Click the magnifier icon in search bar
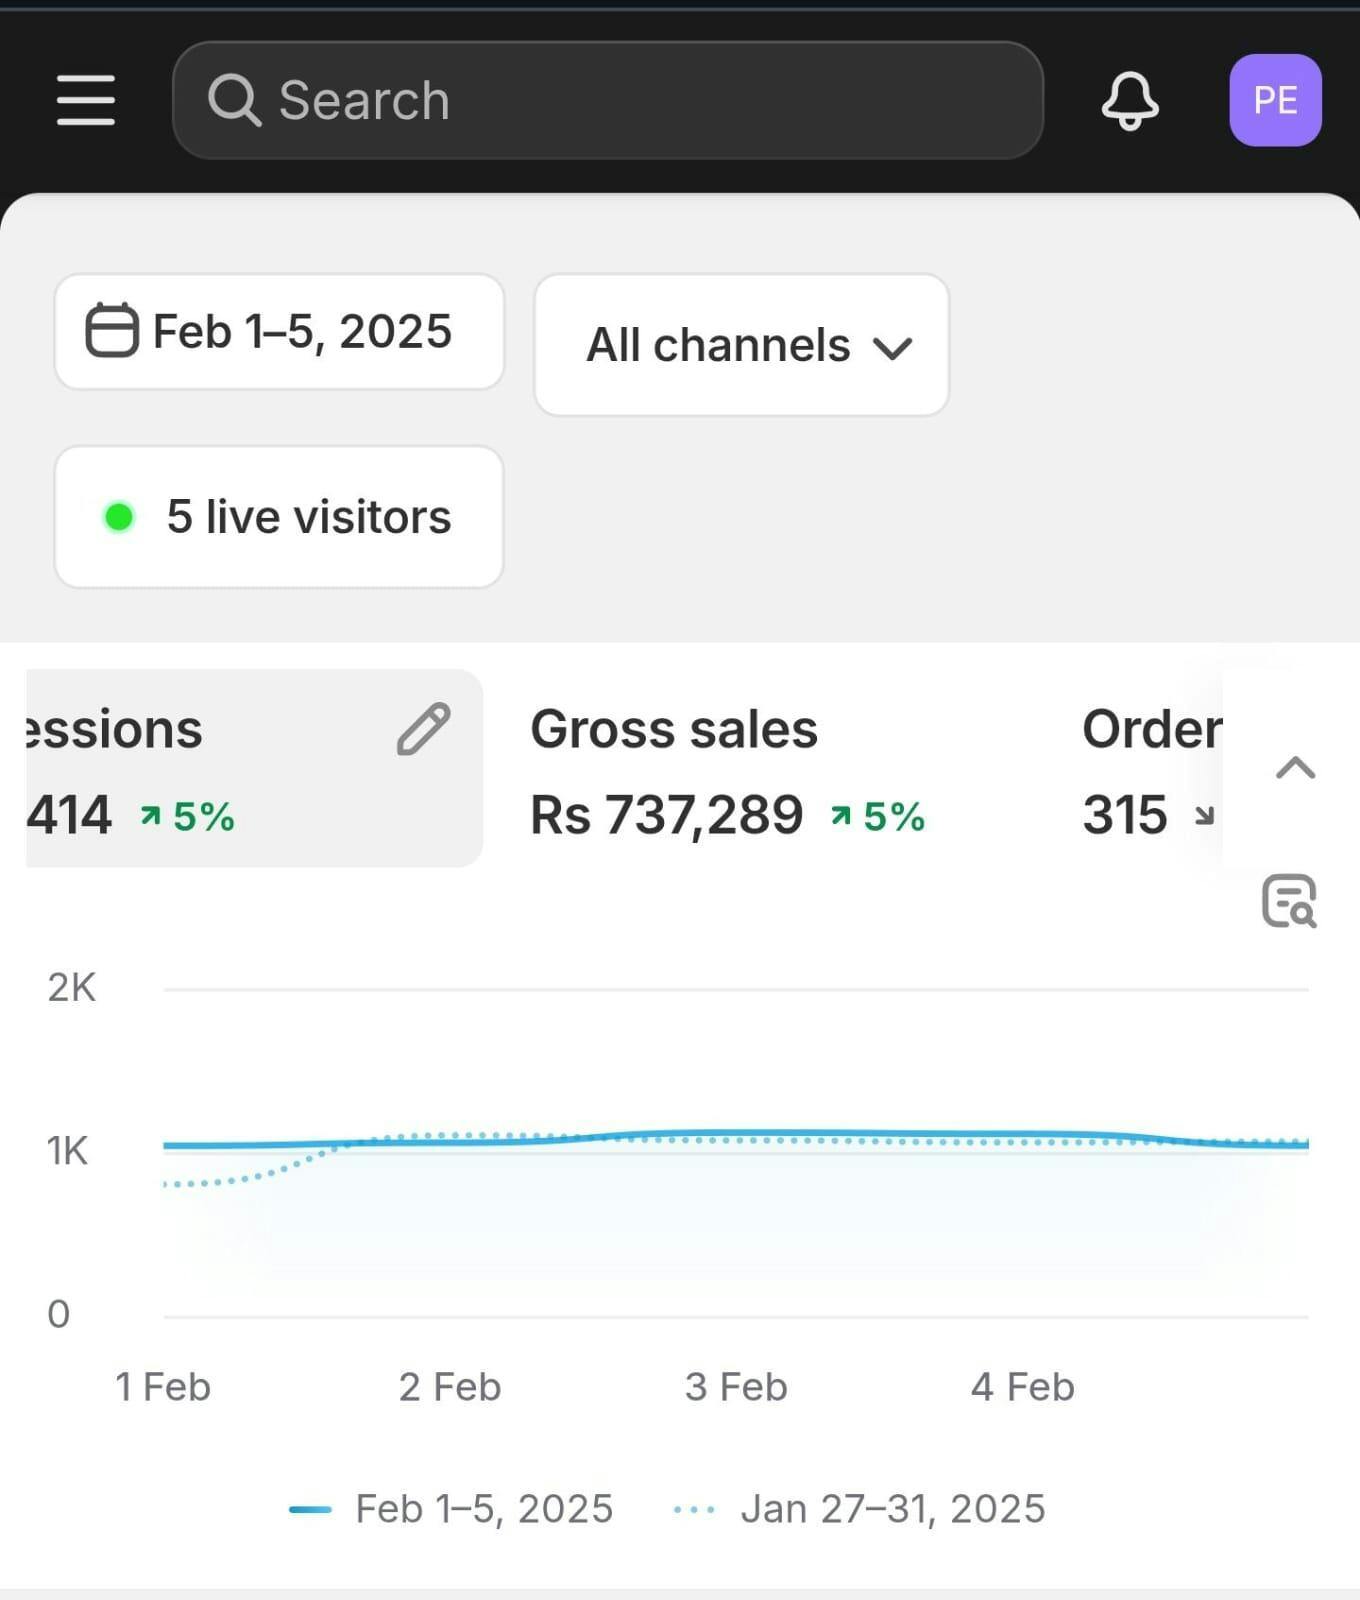This screenshot has height=1600, width=1360. coord(233,100)
